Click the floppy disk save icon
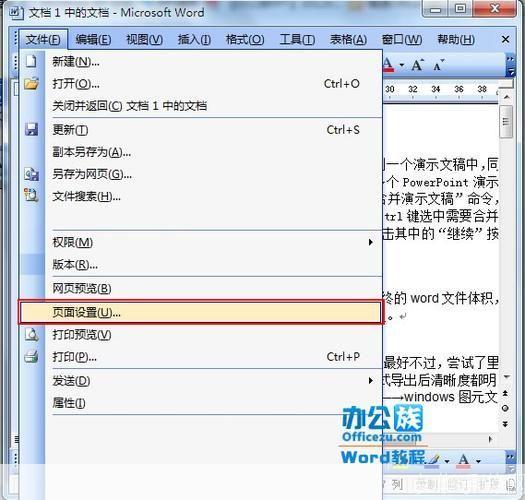This screenshot has height=500, width=525. click(31, 130)
